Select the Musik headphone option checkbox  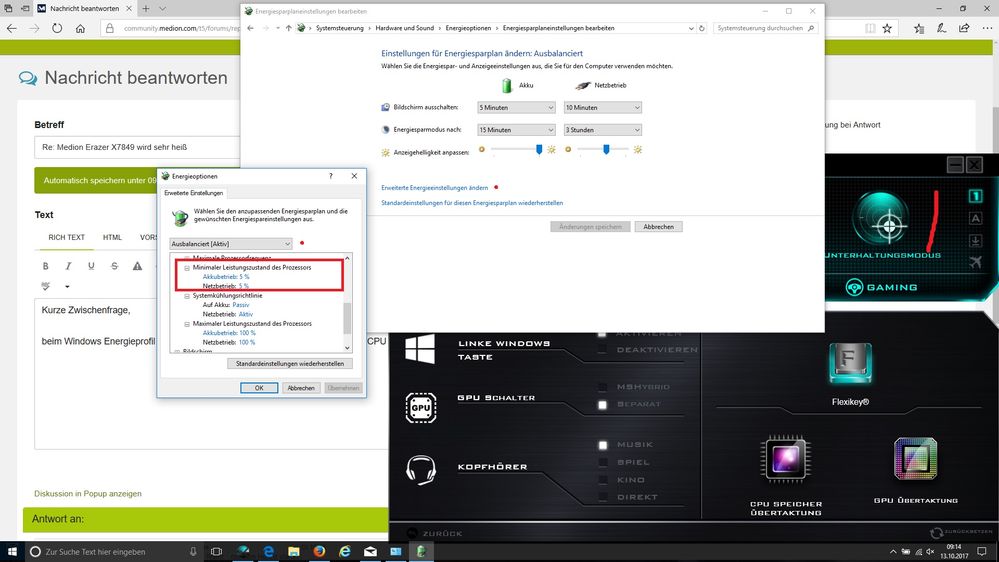(603, 445)
